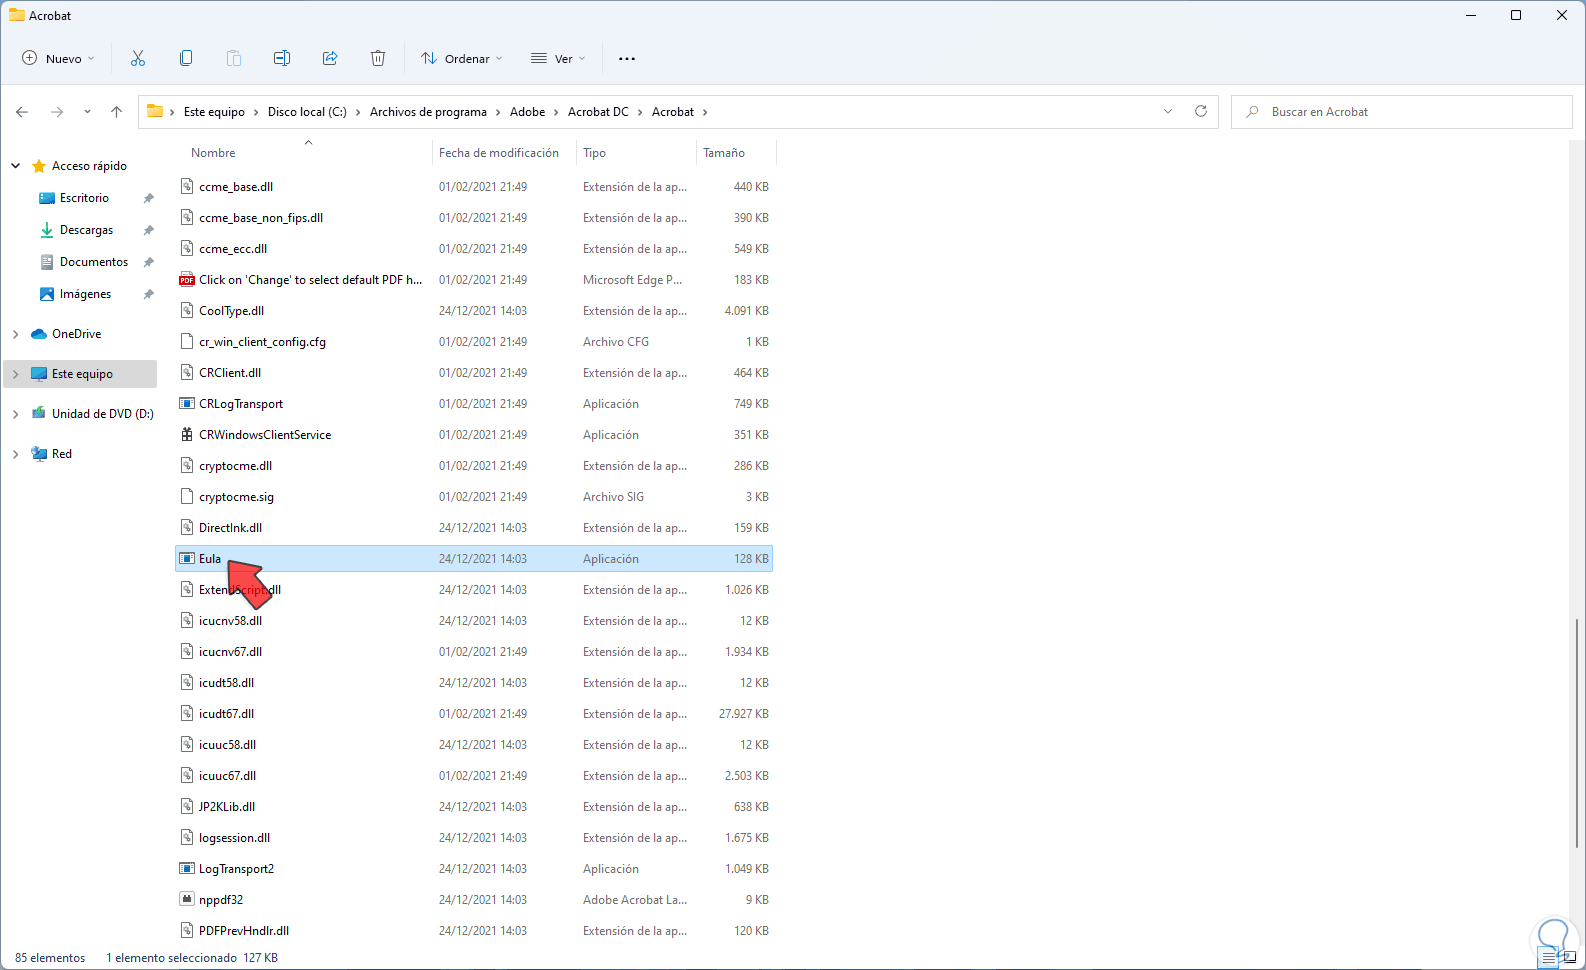
Task: Click 'Acrobat DC' breadcrumb segment
Action: click(598, 112)
